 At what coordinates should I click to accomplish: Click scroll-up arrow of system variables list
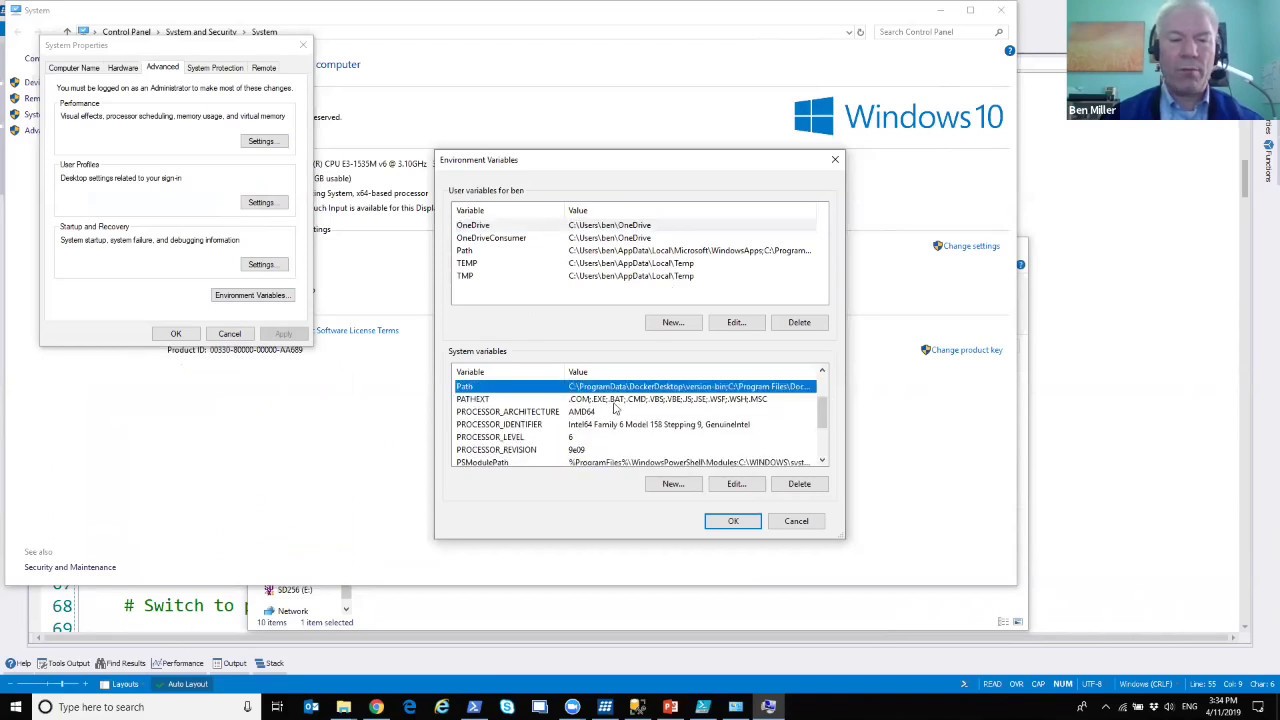(x=822, y=372)
